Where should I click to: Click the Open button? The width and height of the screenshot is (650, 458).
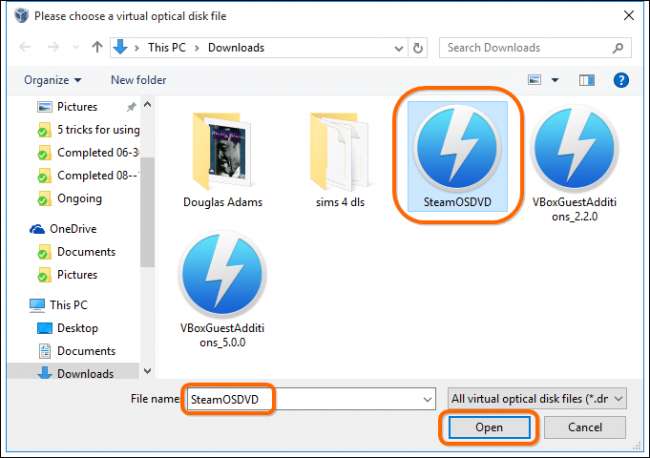tap(489, 427)
